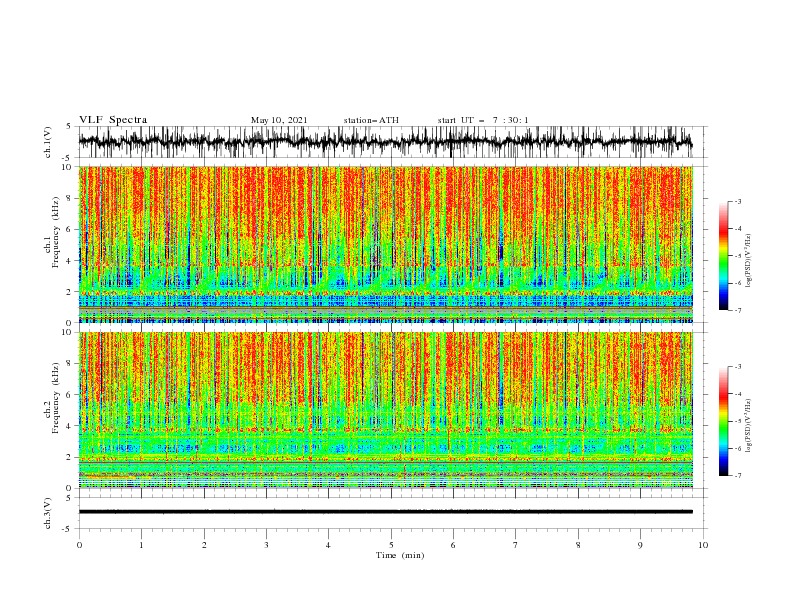Click the time axis tick label "0"
792x612 pixels.
(79, 545)
